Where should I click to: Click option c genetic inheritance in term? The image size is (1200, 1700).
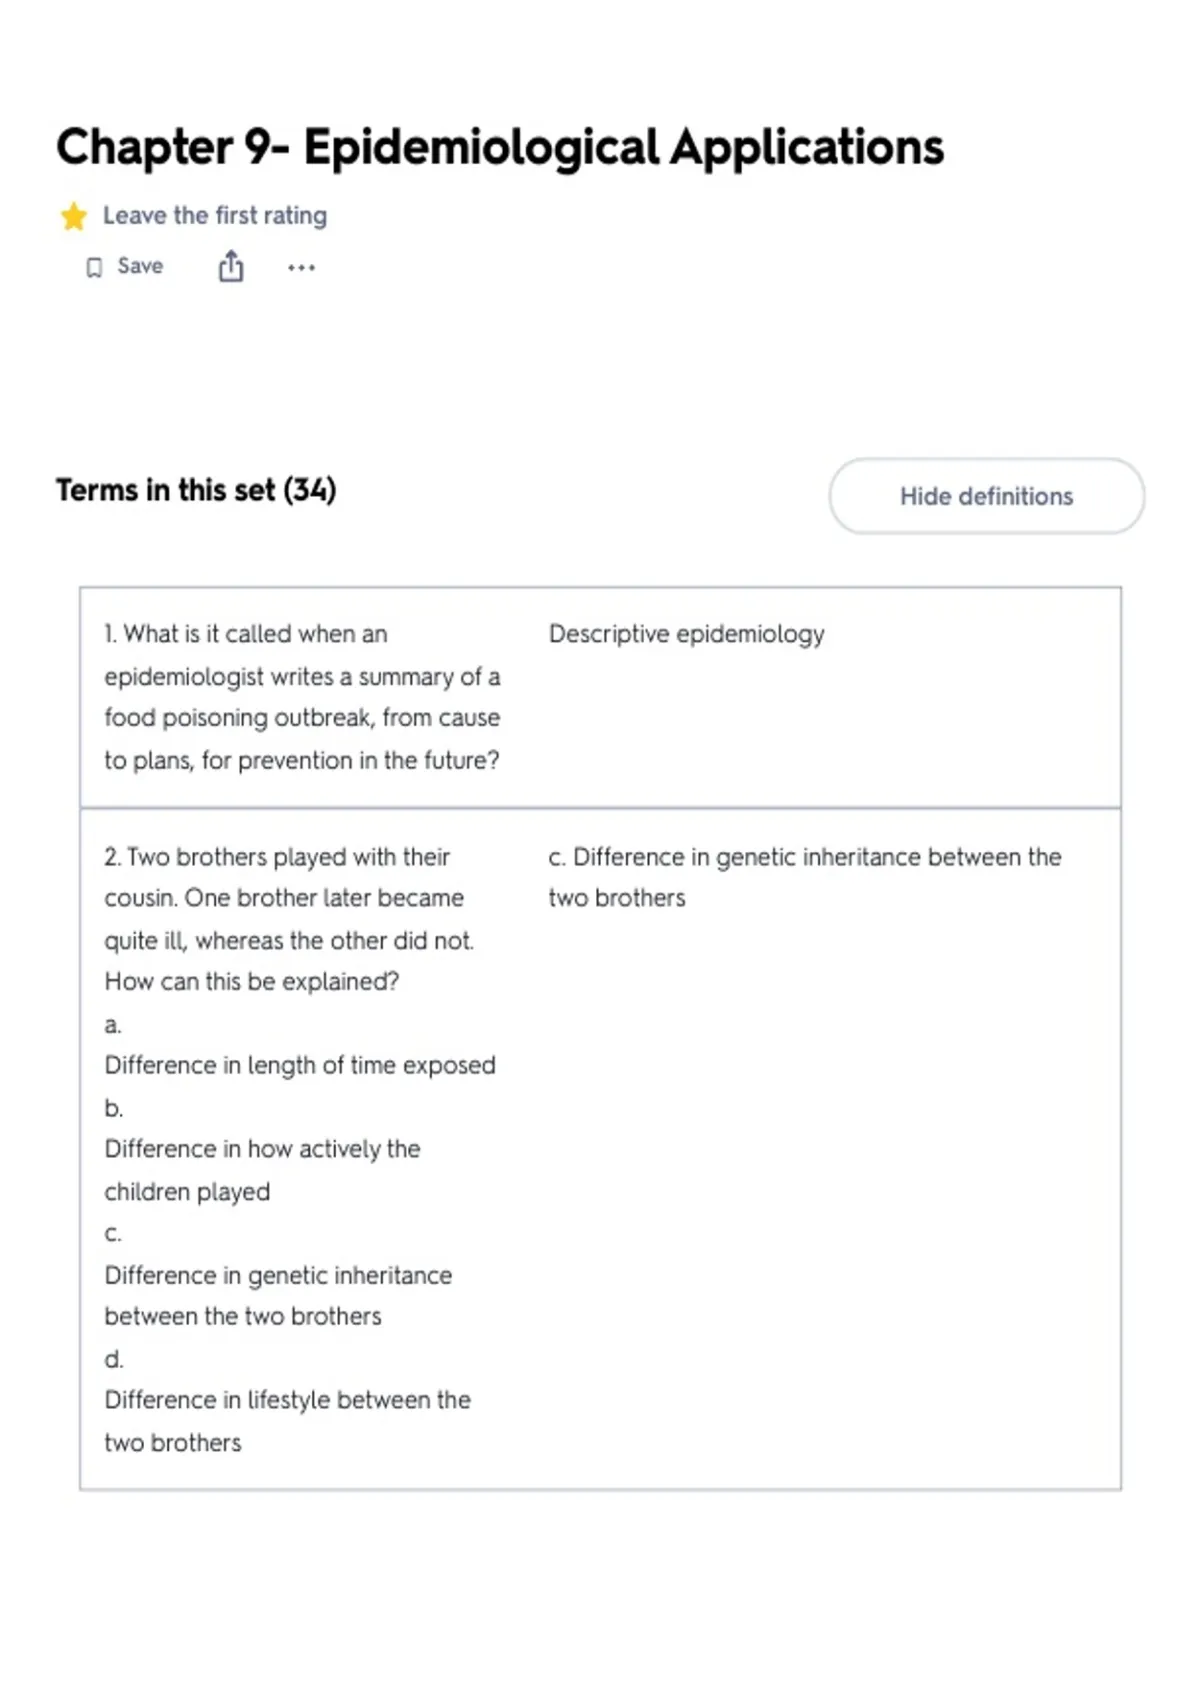pyautogui.click(x=278, y=1296)
